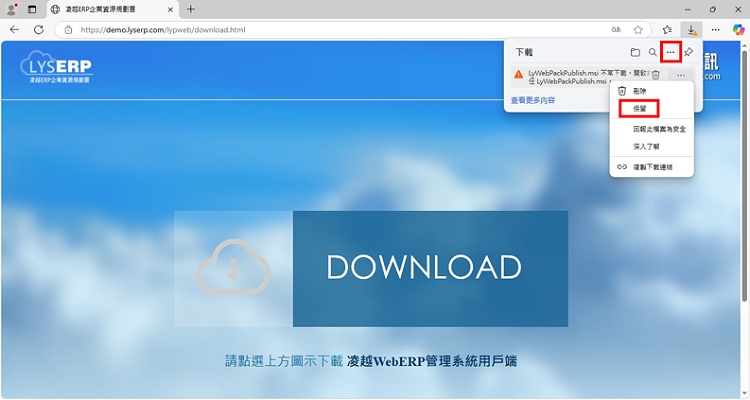Viewport: 750px width, 400px height.
Task: Select 複製下載連結 in context menu
Action: click(652, 166)
